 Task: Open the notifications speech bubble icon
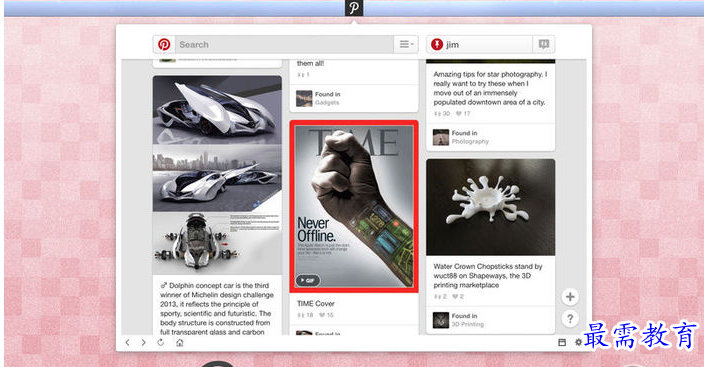[x=544, y=45]
